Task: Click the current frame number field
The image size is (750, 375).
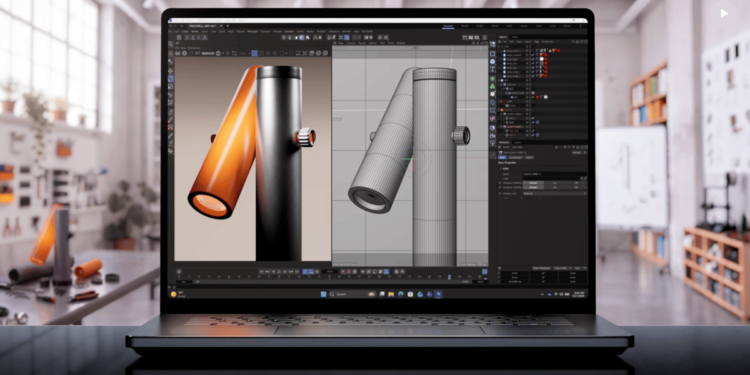Action: point(330,272)
